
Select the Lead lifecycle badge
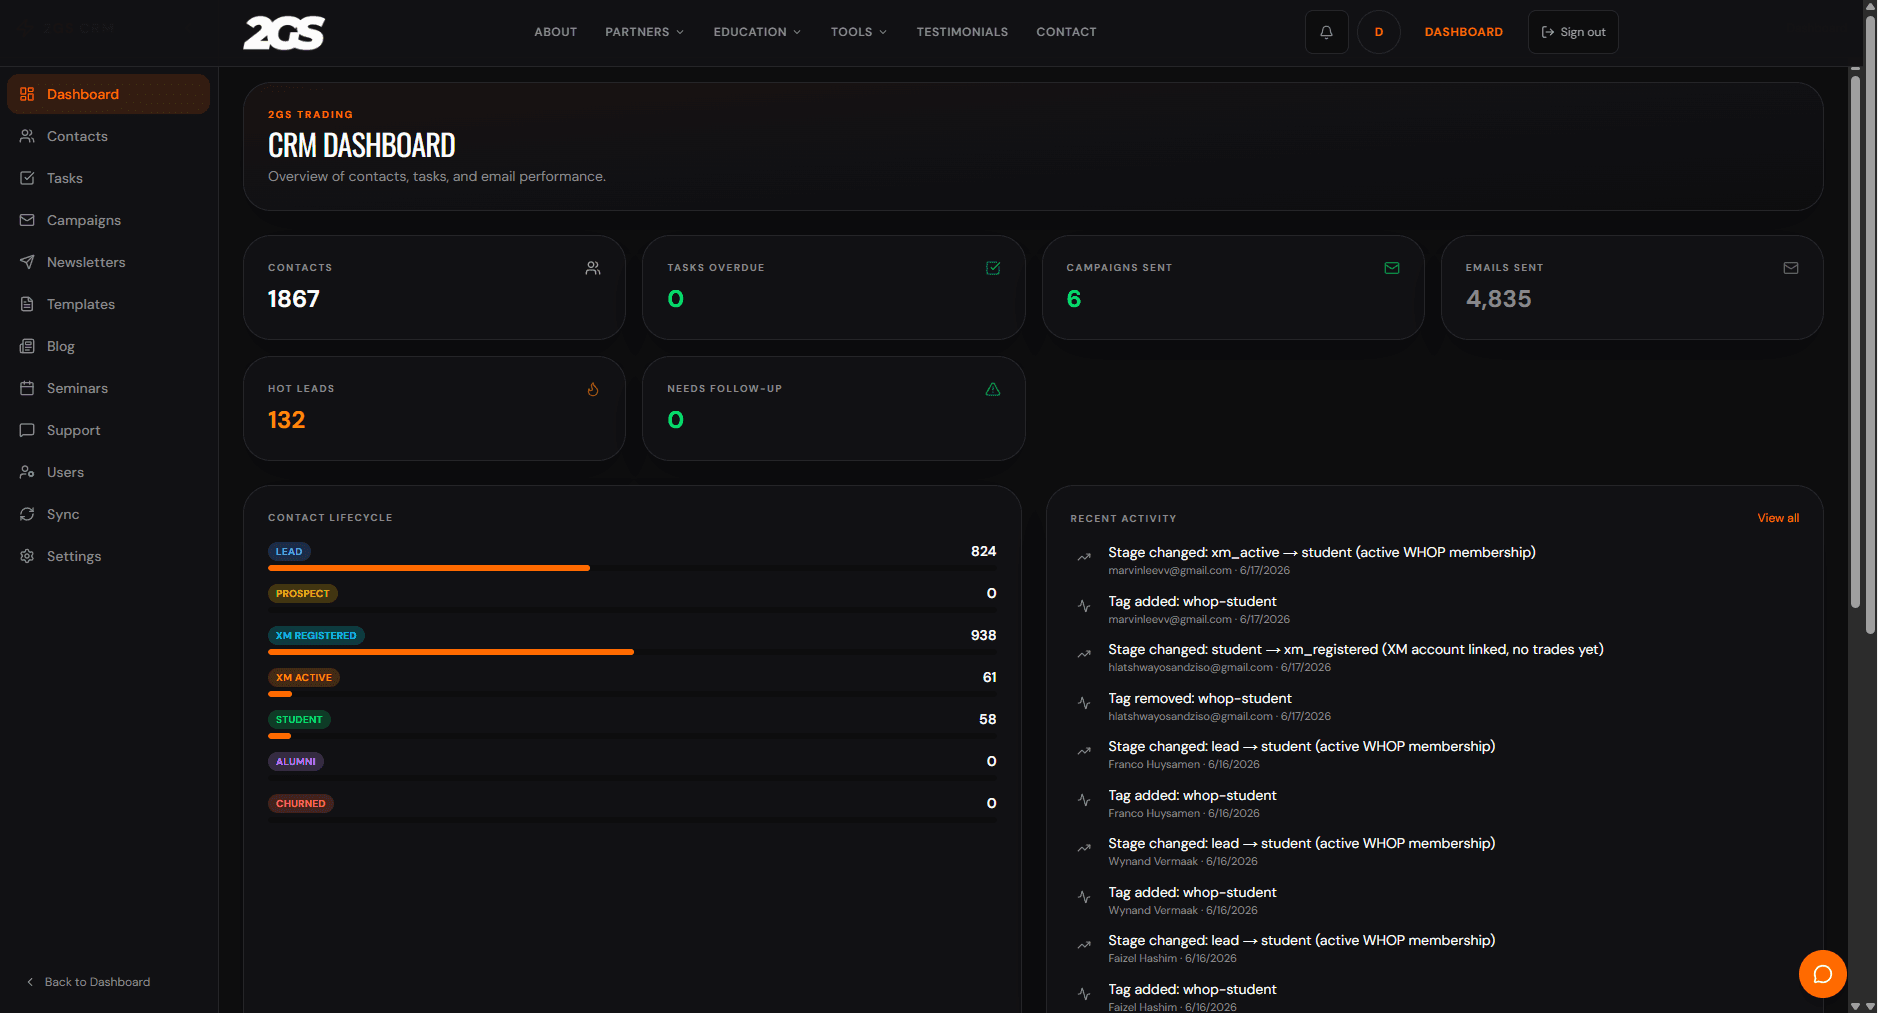tap(289, 552)
